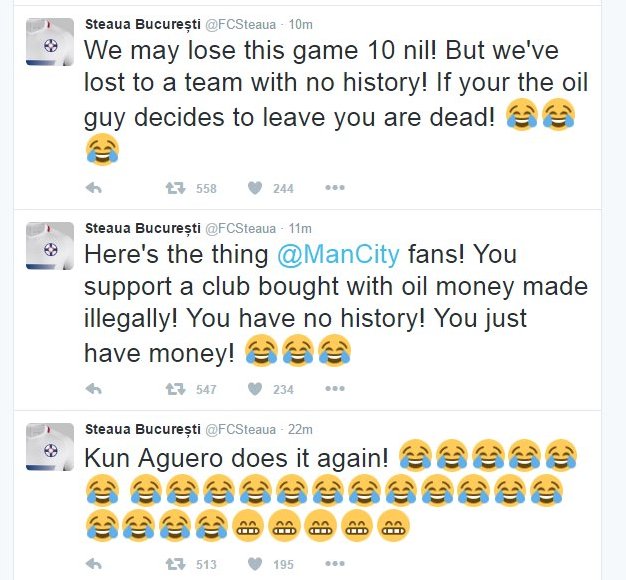The width and height of the screenshot is (626, 580).
Task: Click the @FCSteaua handle on the 11m tweet
Action: point(240,229)
